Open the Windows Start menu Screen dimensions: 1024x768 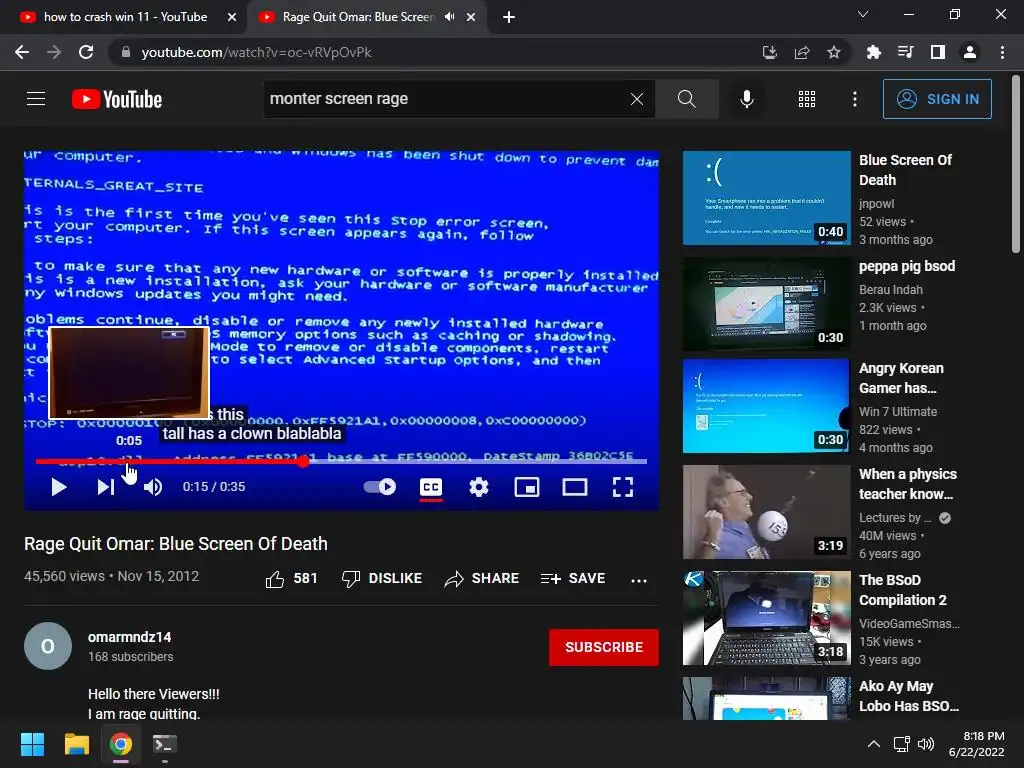(32, 744)
